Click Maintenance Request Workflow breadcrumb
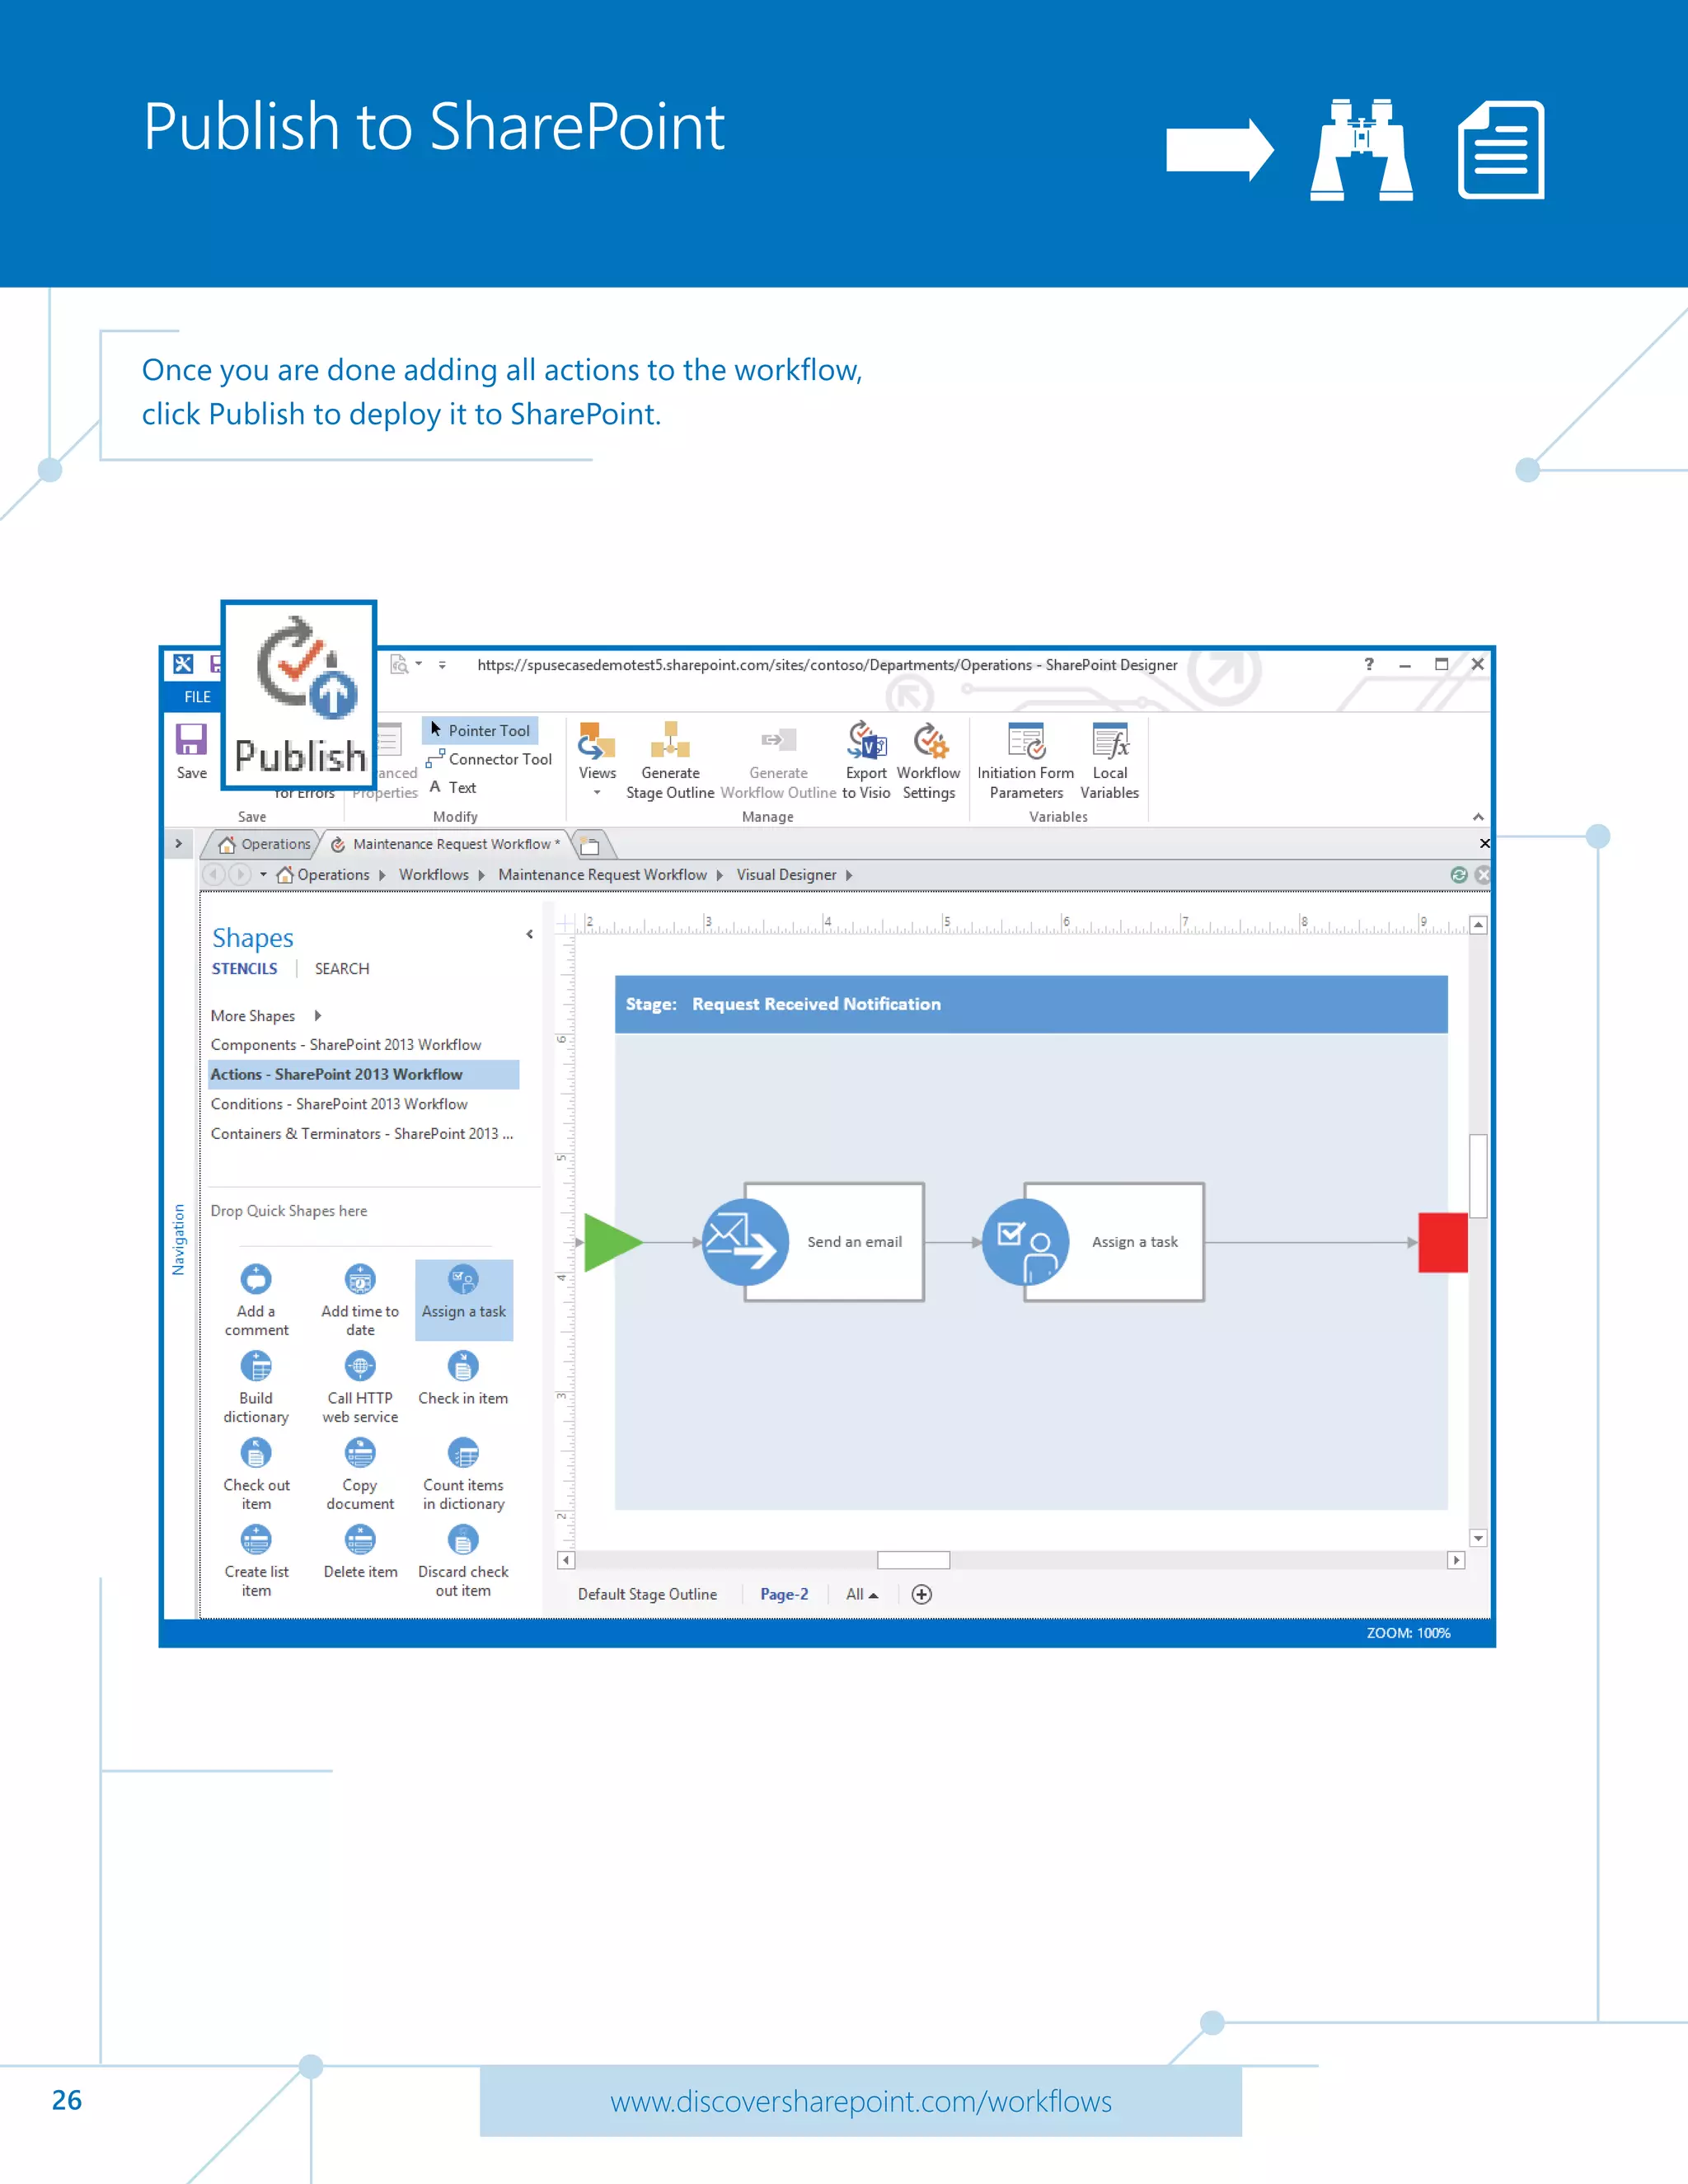The height and width of the screenshot is (2184, 1688). click(x=602, y=875)
